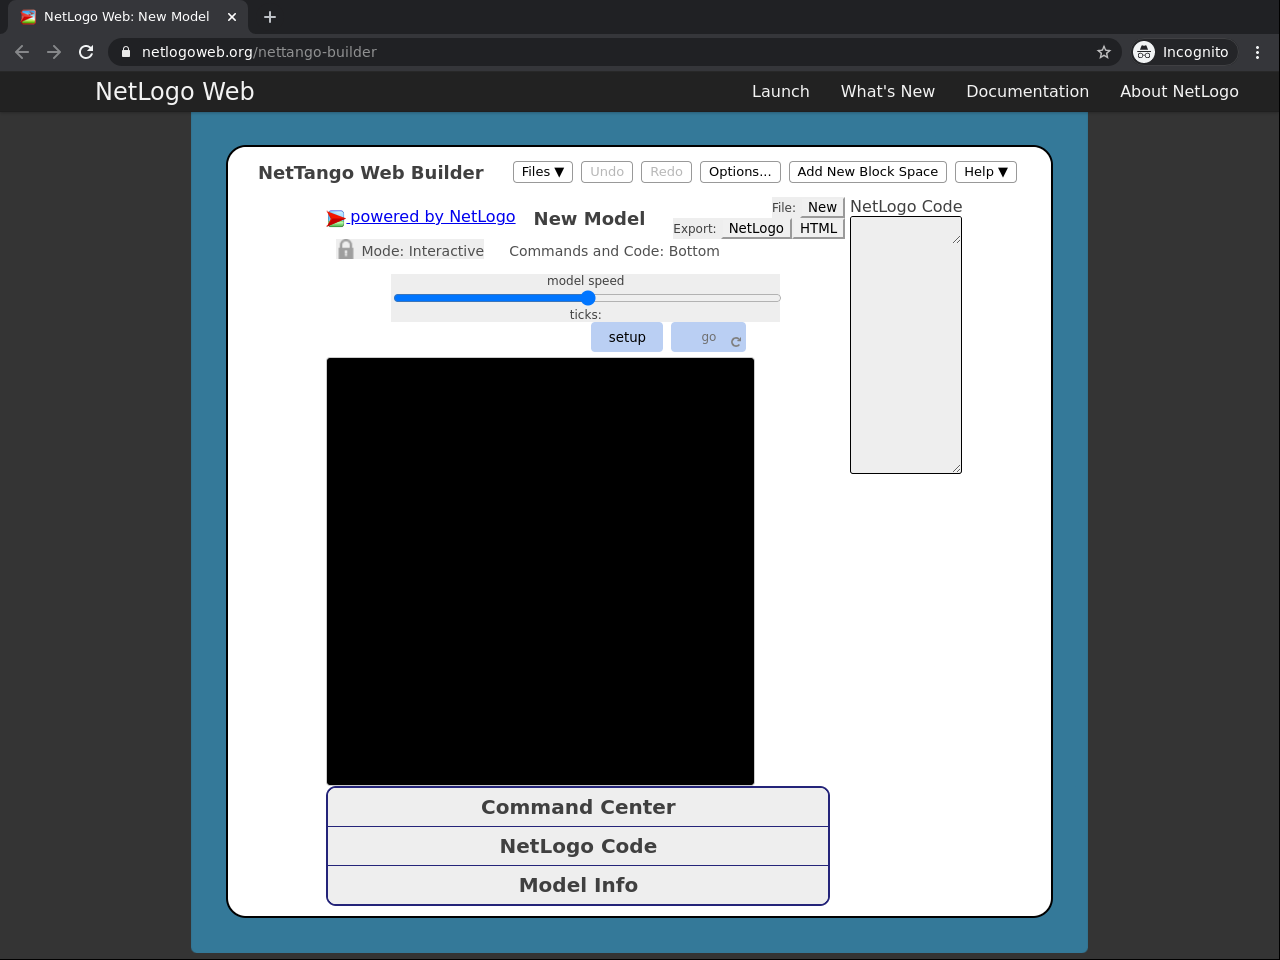Open the Chrome three-dot menu
Viewport: 1280px width, 960px height.
(1257, 52)
